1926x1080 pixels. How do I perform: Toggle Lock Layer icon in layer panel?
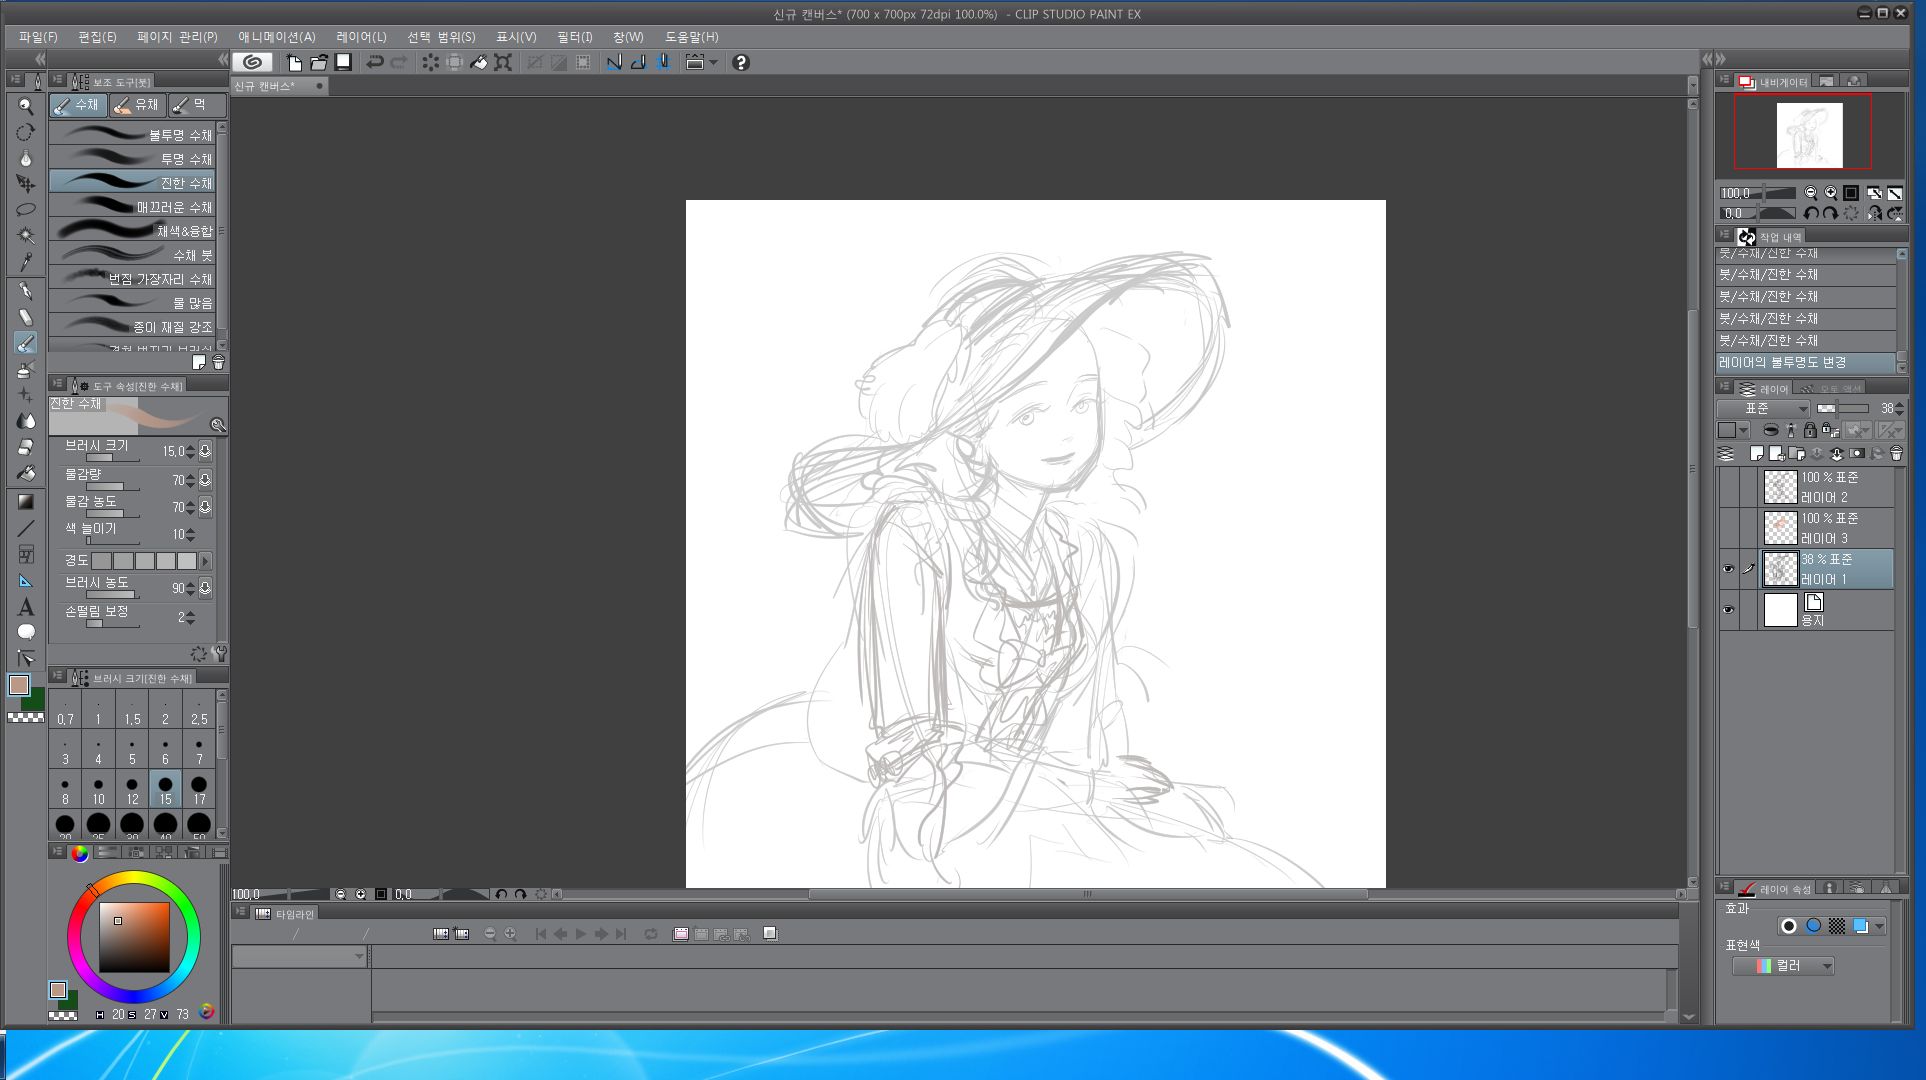click(x=1810, y=431)
